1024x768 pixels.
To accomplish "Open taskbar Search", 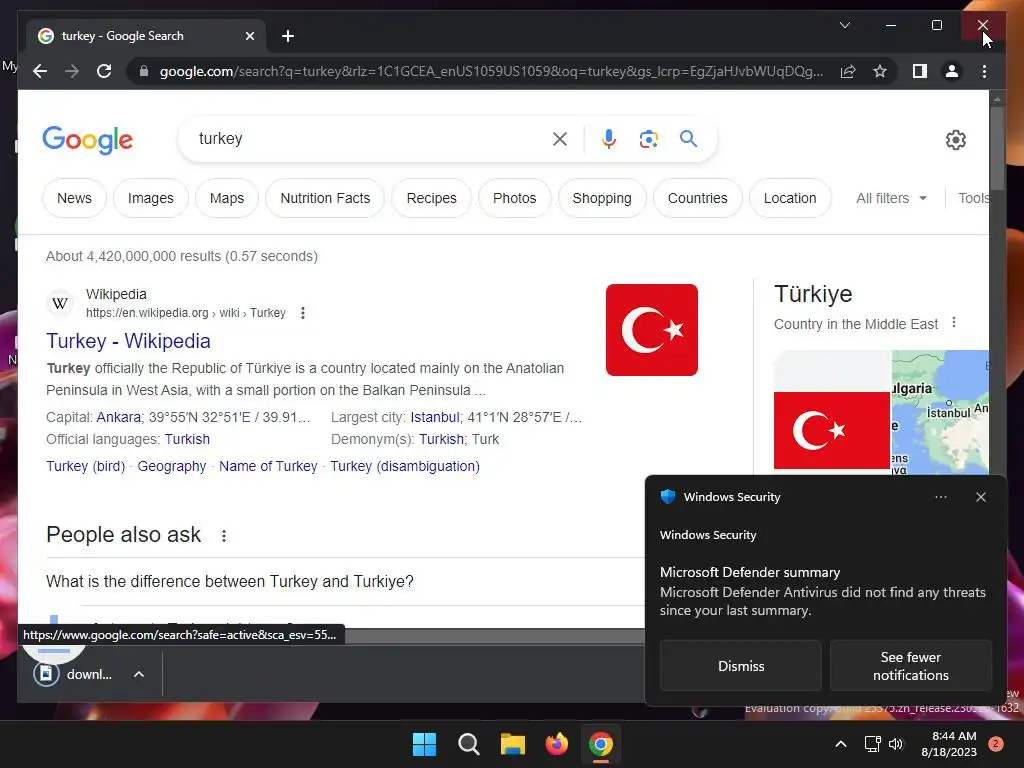I will coord(469,744).
